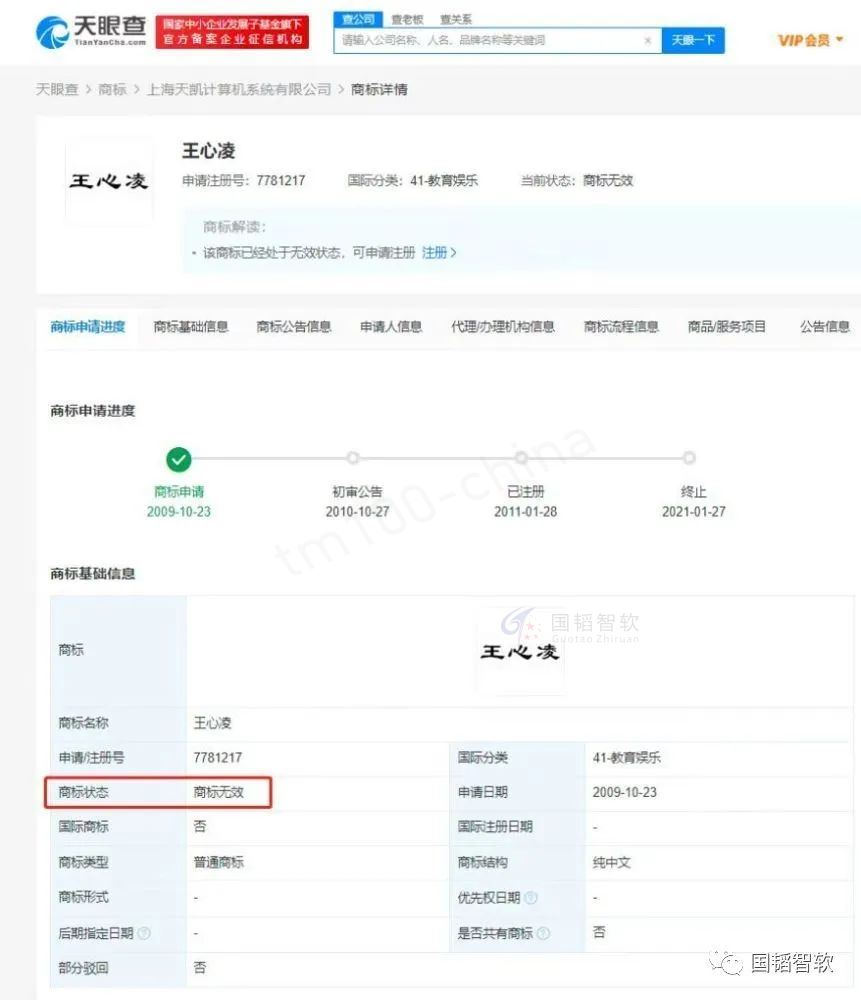Click the 商标申请进度 section heading

click(92, 411)
